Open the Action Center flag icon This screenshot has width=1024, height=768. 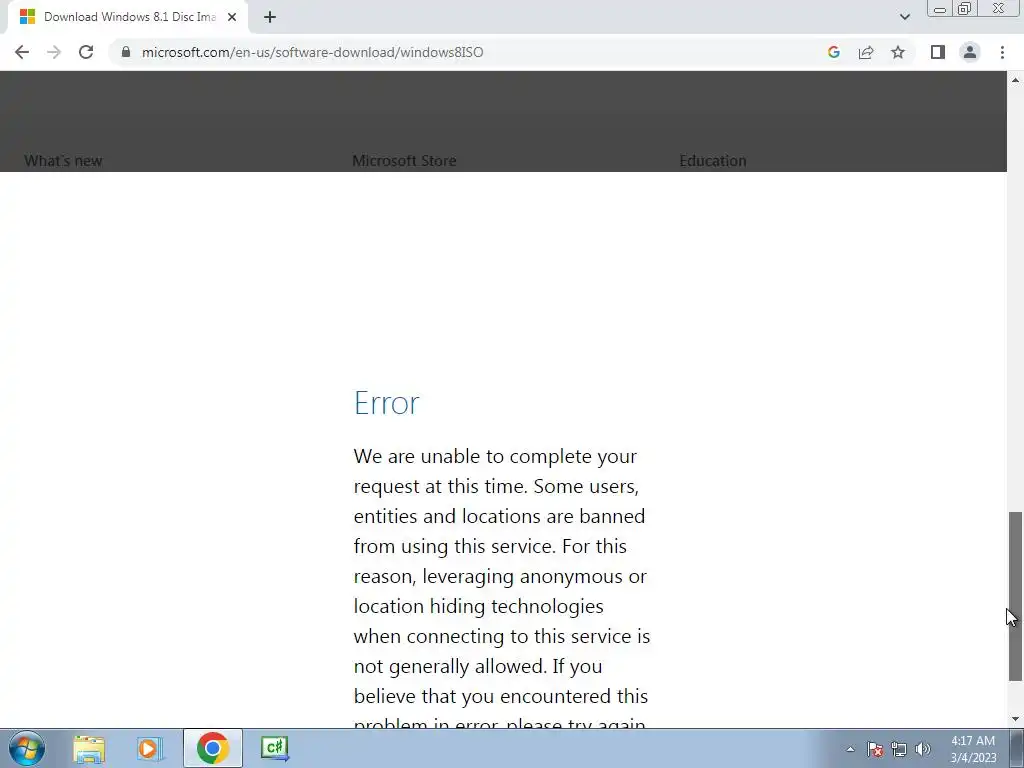(x=875, y=749)
